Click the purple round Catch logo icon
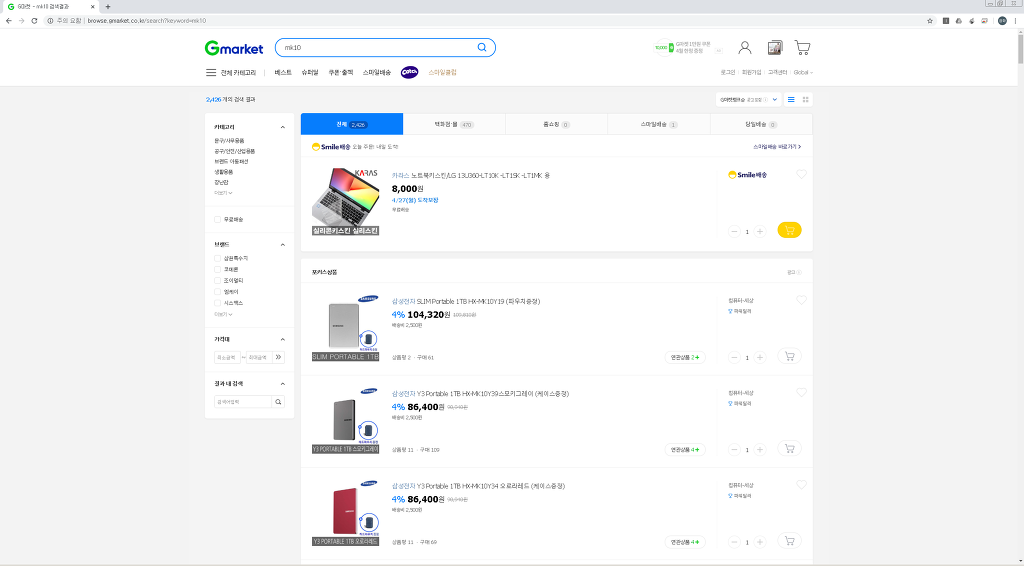The image size is (1024, 566). [x=409, y=72]
